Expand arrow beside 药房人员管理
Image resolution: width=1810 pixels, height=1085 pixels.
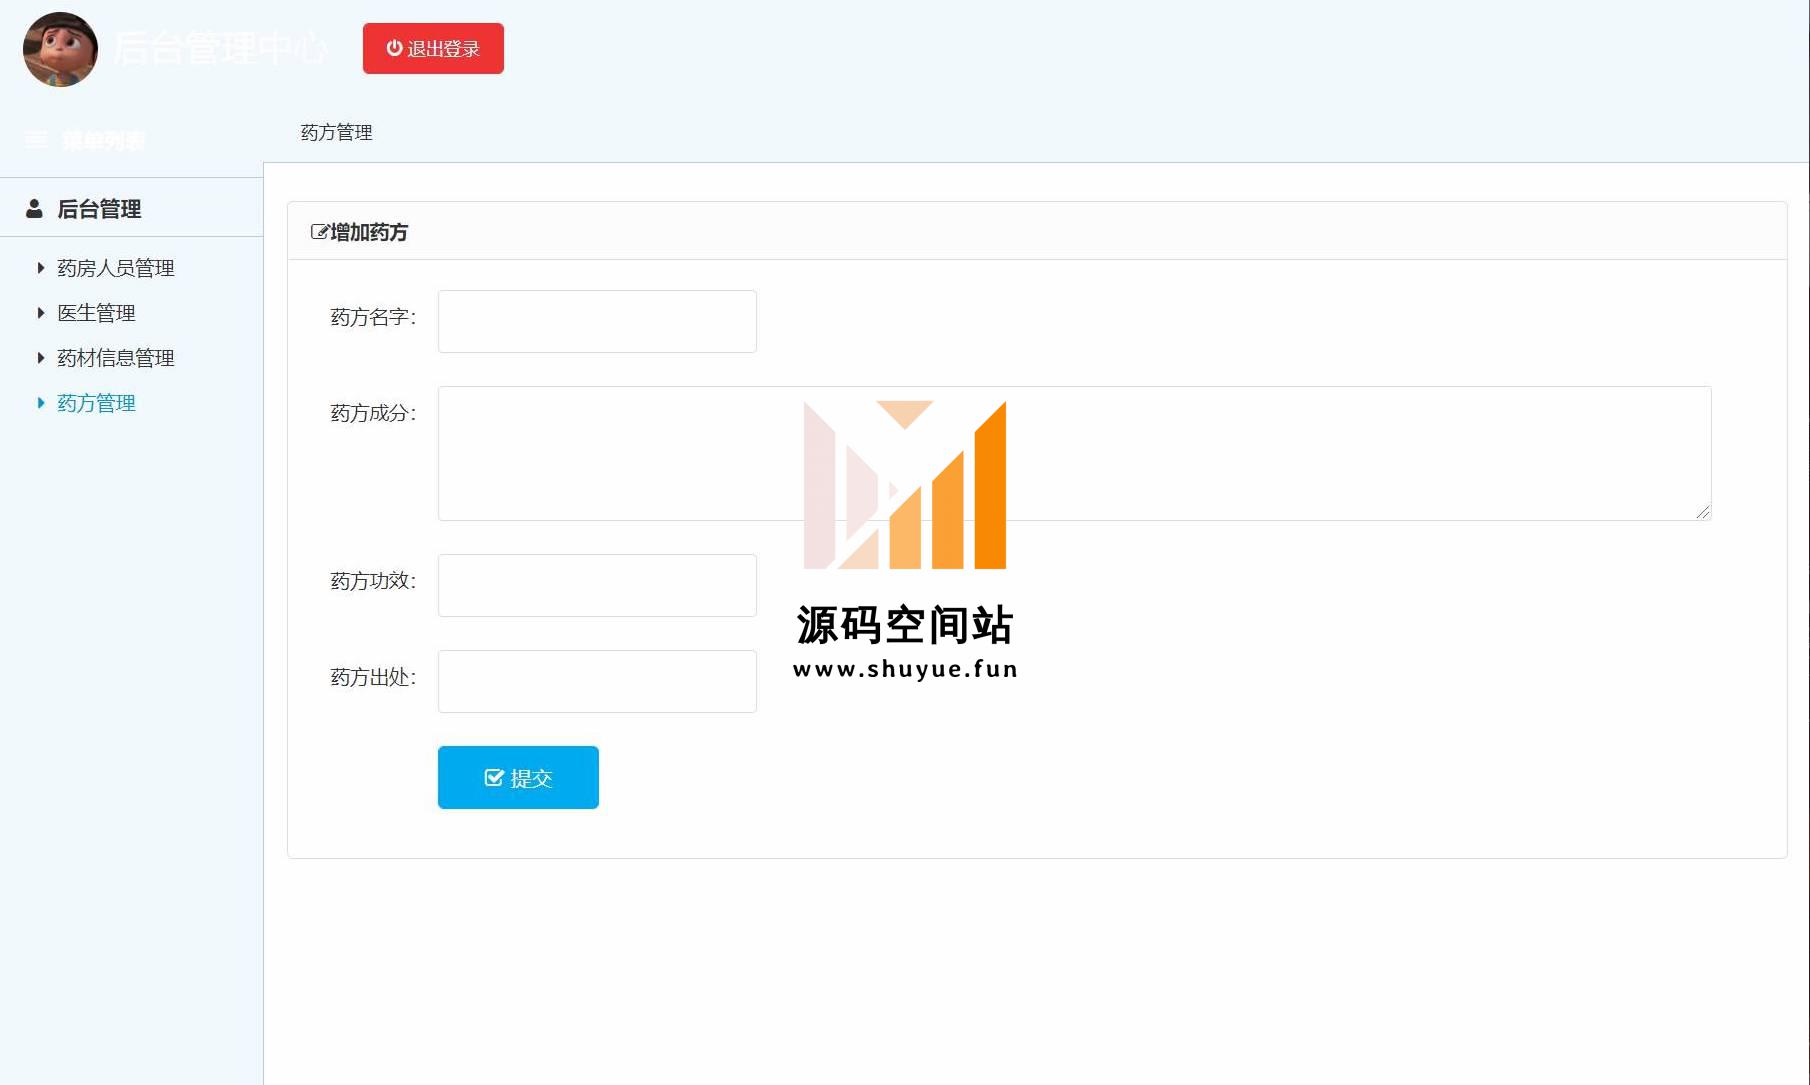[41, 268]
